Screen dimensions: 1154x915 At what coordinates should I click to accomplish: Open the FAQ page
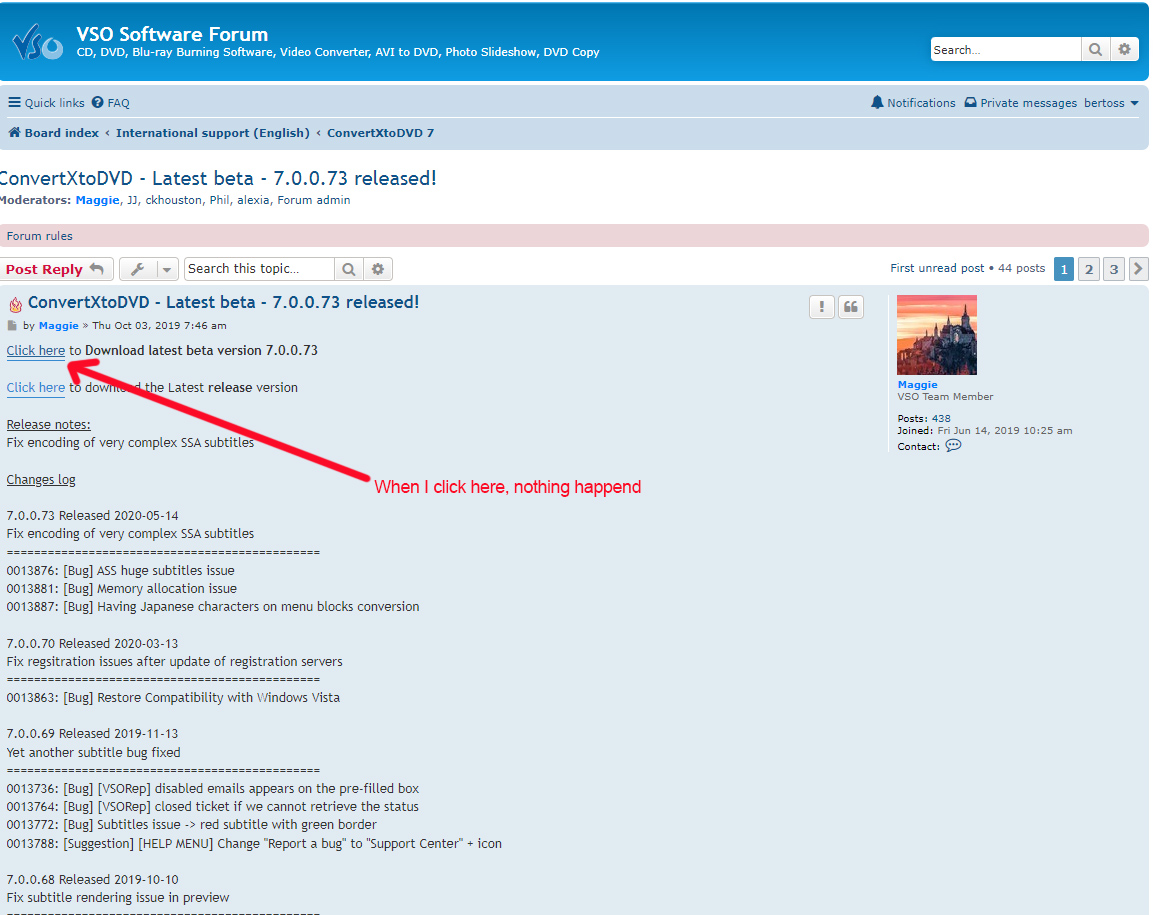[x=110, y=103]
